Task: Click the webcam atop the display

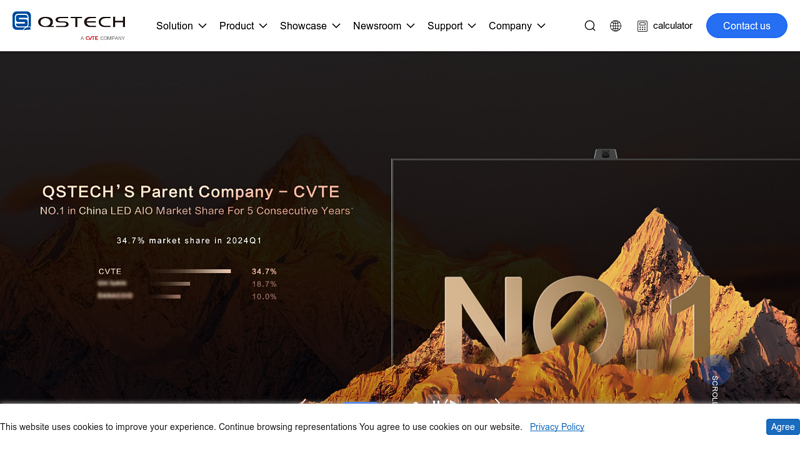Action: (x=606, y=154)
